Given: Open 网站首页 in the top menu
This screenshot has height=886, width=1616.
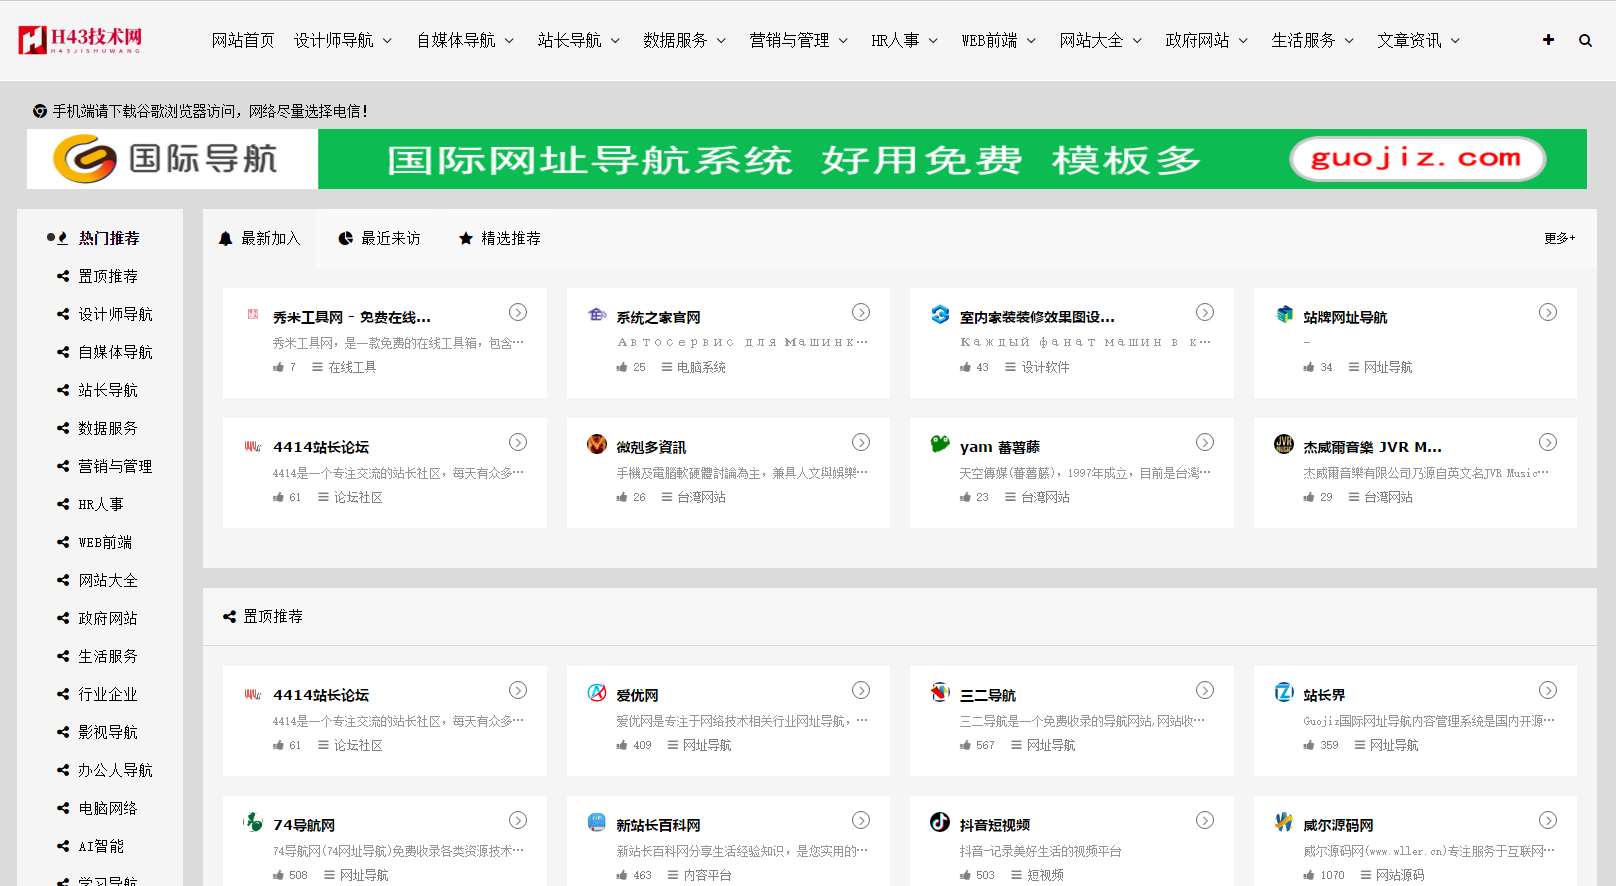Looking at the screenshot, I should click(243, 41).
